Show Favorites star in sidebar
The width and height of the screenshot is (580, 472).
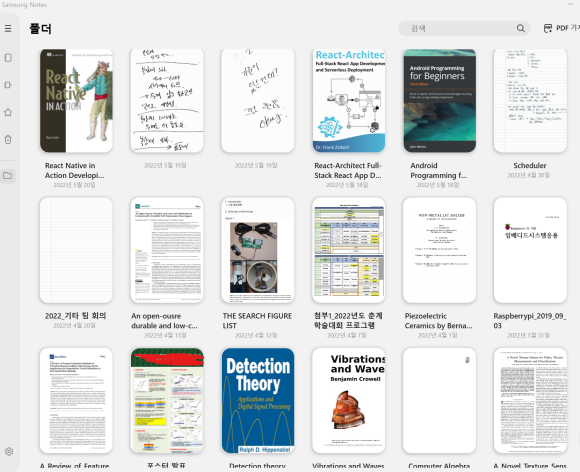(x=8, y=112)
